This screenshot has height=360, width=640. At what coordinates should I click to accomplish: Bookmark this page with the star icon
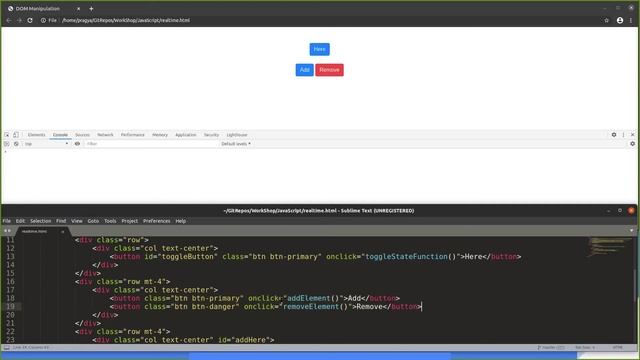607,20
